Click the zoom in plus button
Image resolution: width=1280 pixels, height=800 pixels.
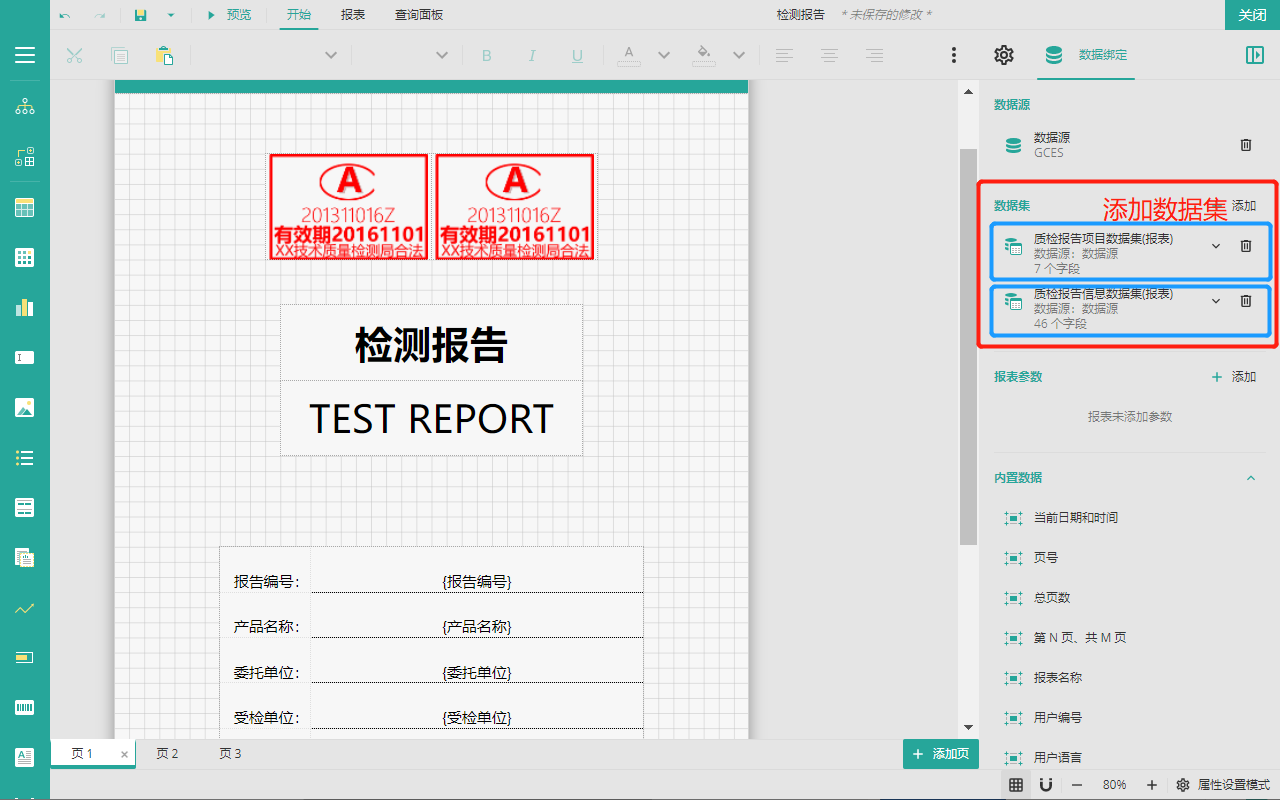(x=1152, y=785)
